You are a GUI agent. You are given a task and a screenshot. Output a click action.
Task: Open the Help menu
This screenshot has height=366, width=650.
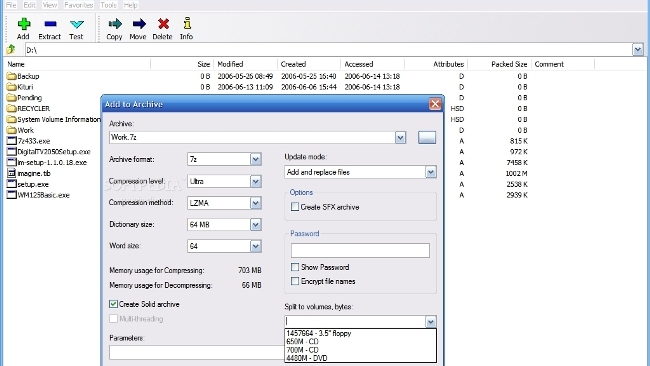[x=131, y=5]
